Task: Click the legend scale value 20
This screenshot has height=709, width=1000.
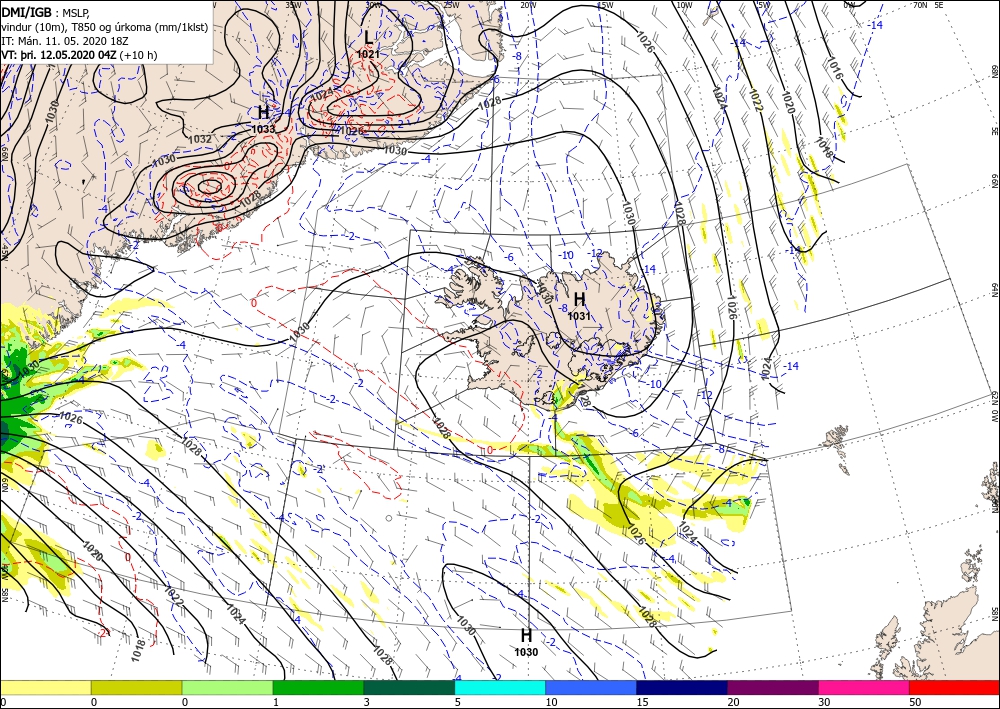Action: click(x=733, y=703)
